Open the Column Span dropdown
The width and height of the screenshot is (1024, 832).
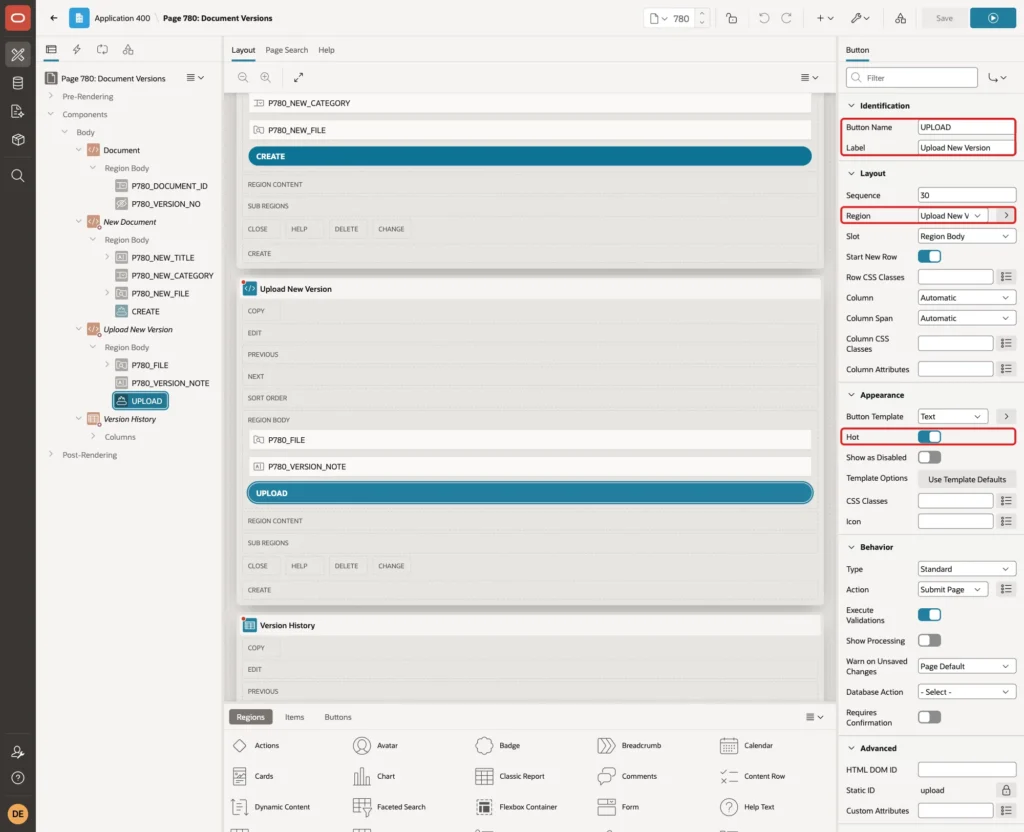[967, 318]
